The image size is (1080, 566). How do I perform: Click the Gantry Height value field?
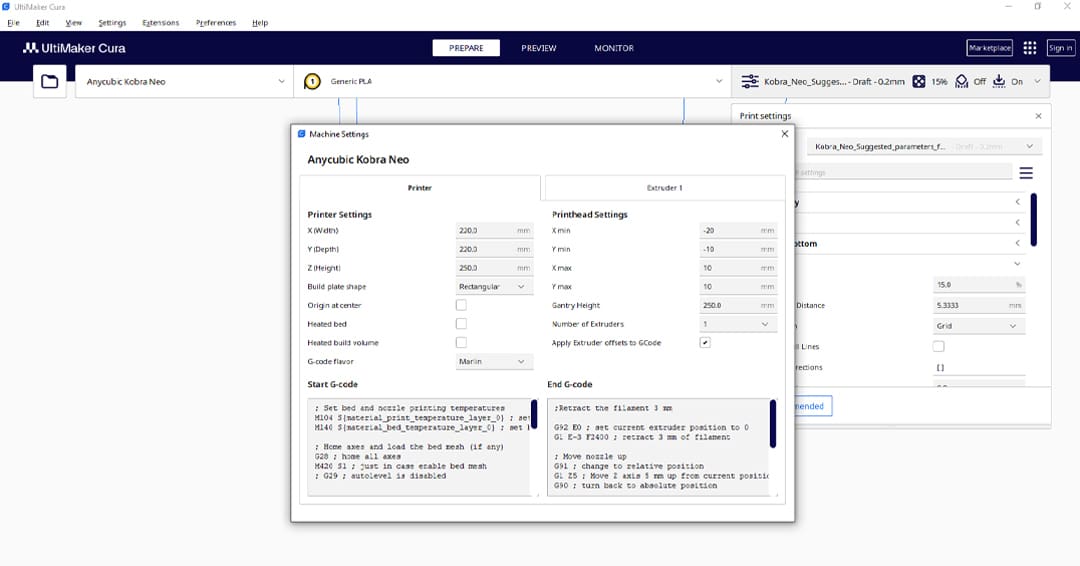(x=738, y=305)
